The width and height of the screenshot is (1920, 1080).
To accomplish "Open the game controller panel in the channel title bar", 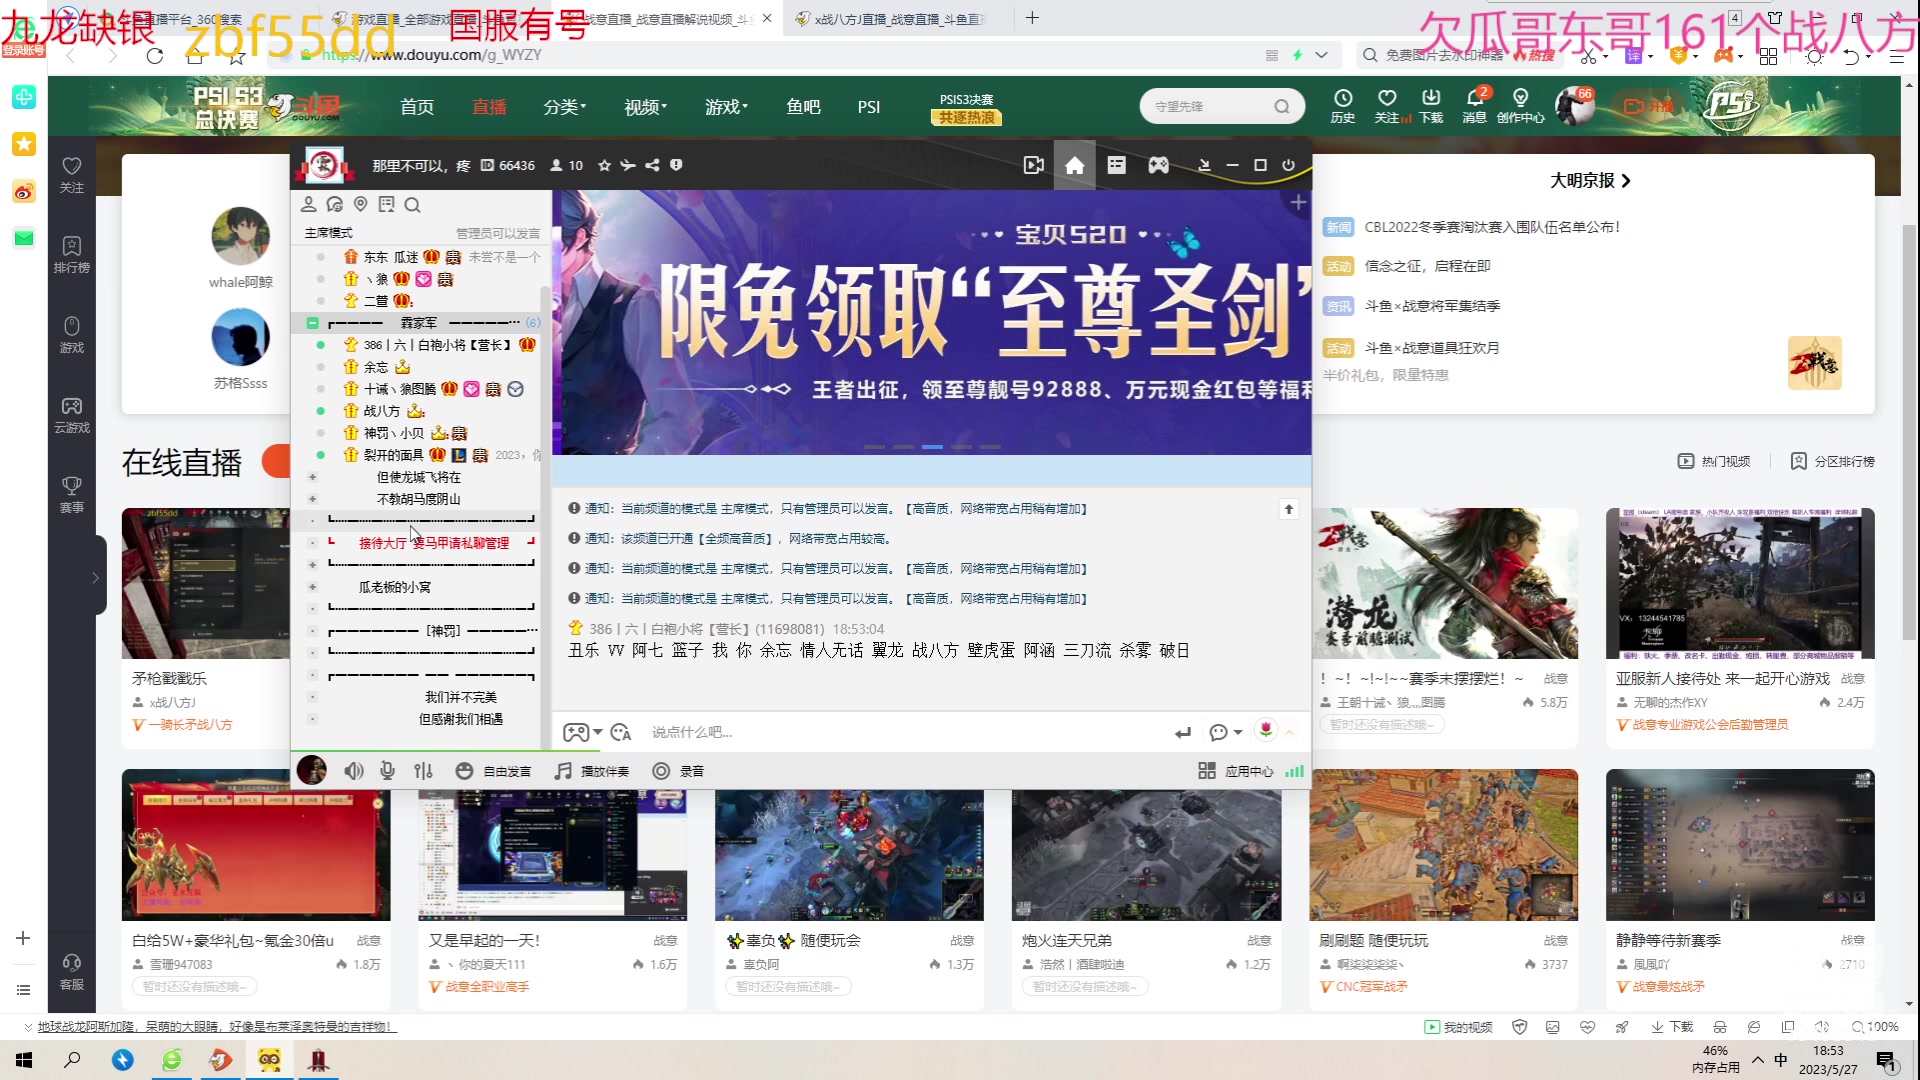I will pos(1158,165).
